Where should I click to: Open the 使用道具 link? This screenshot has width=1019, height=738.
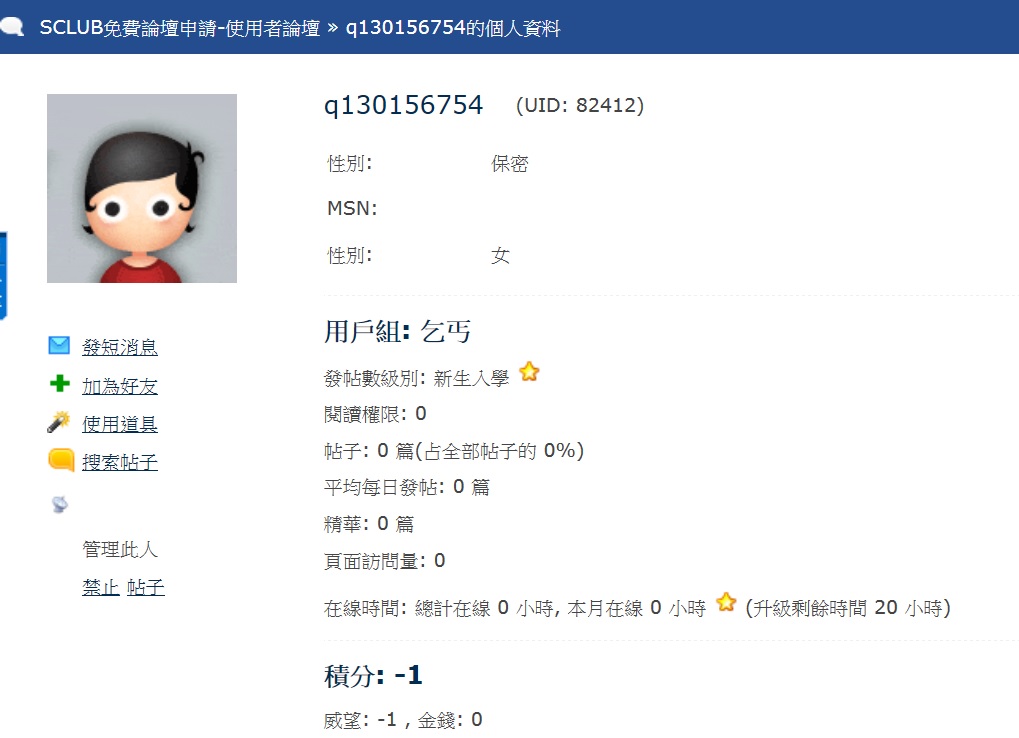(120, 424)
